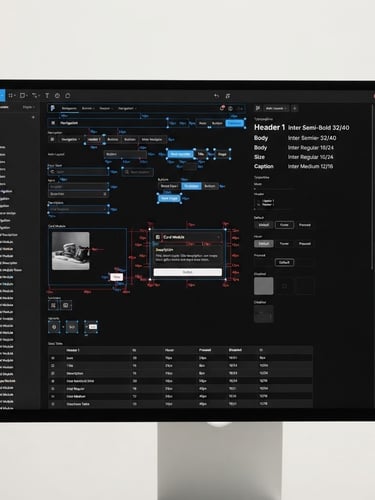Click the dark swatch at bottom of right sidebar

tap(264, 314)
